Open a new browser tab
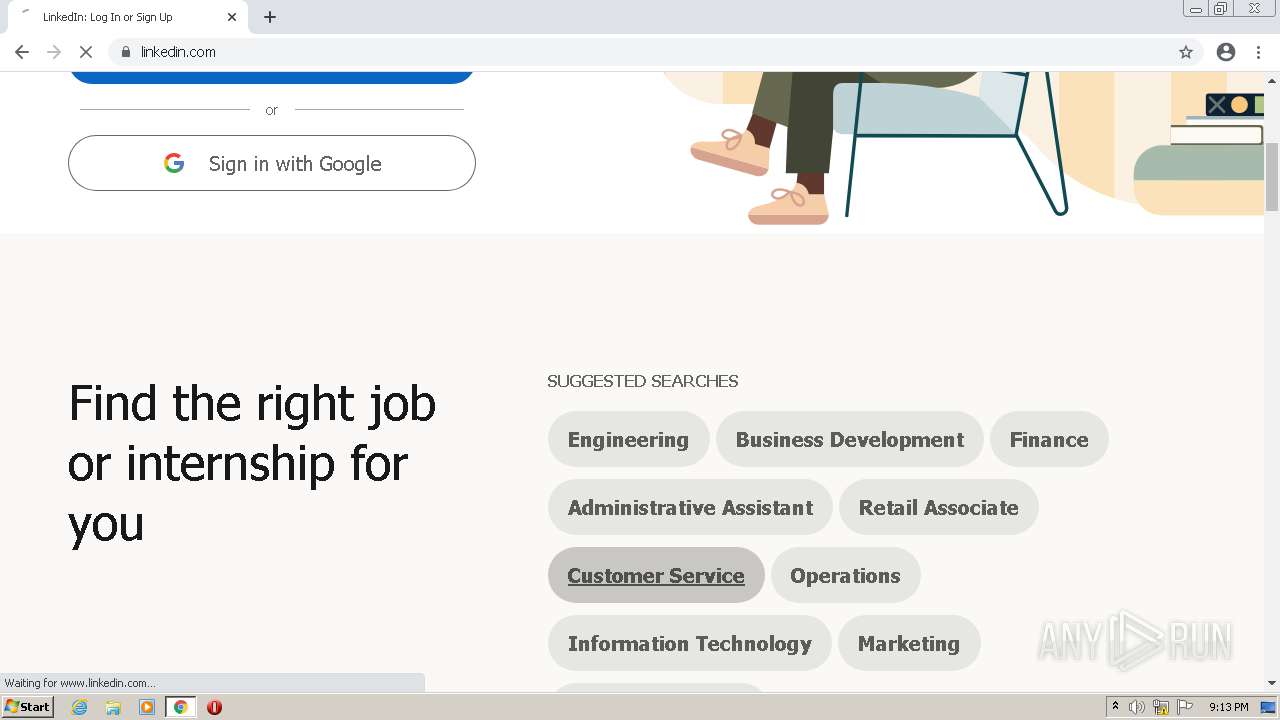 coord(270,17)
